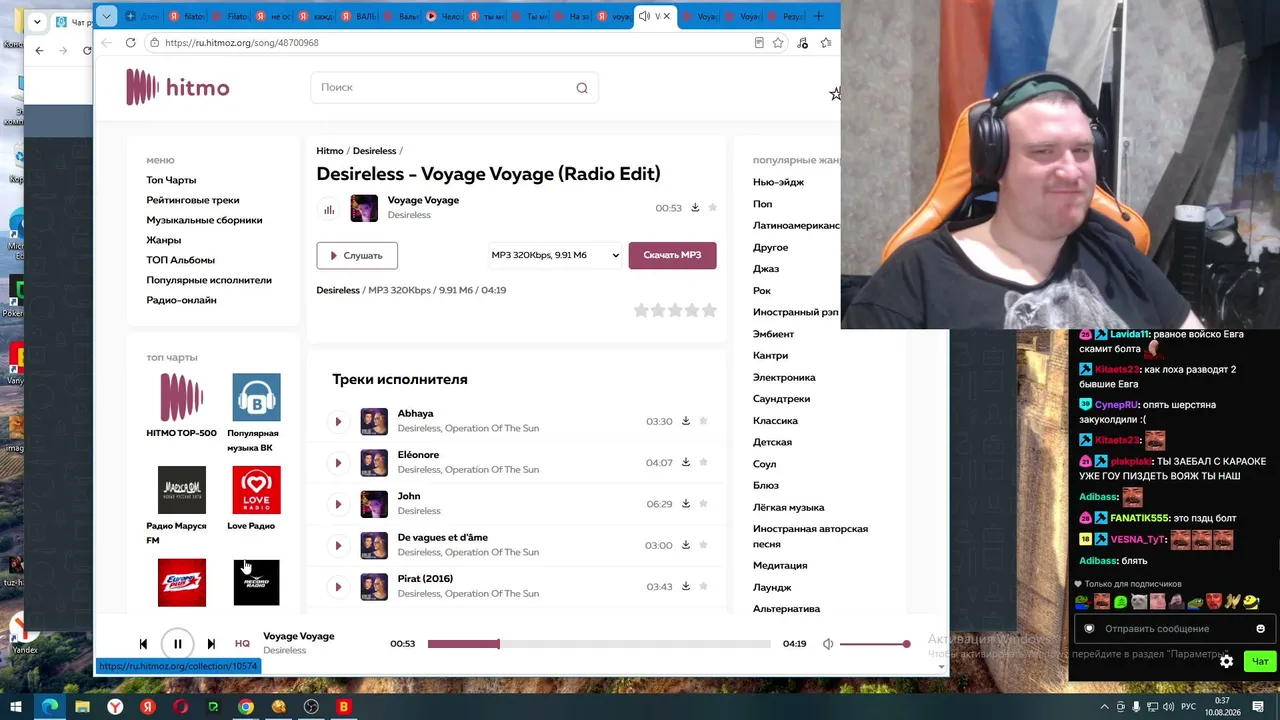Open Microsoft Edge from the taskbar
Viewport: 1280px width, 720px height.
pos(49,707)
